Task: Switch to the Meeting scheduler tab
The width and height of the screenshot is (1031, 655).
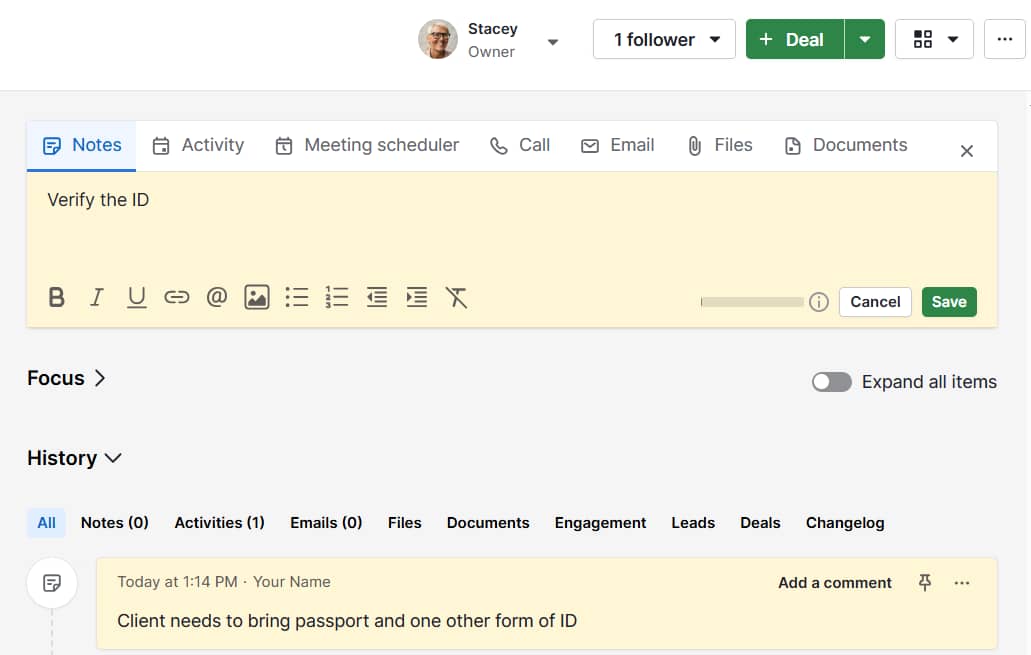Action: point(369,145)
